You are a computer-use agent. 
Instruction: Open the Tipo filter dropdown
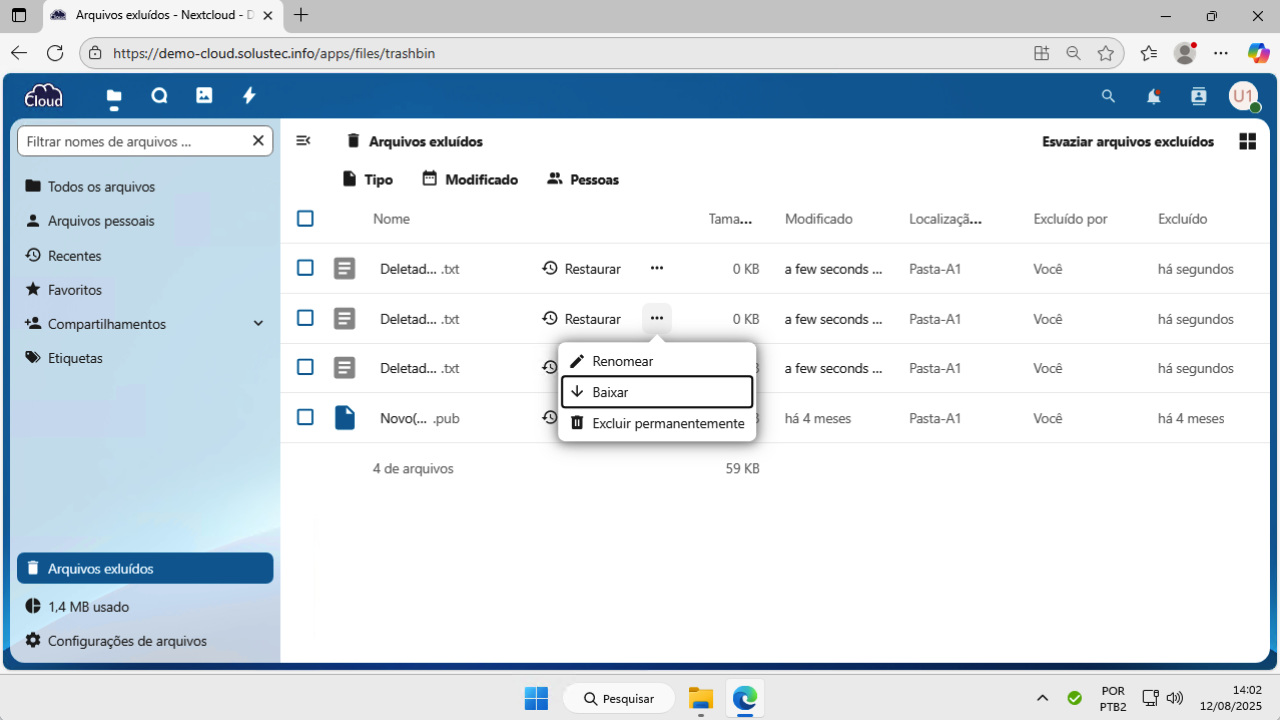click(x=367, y=180)
